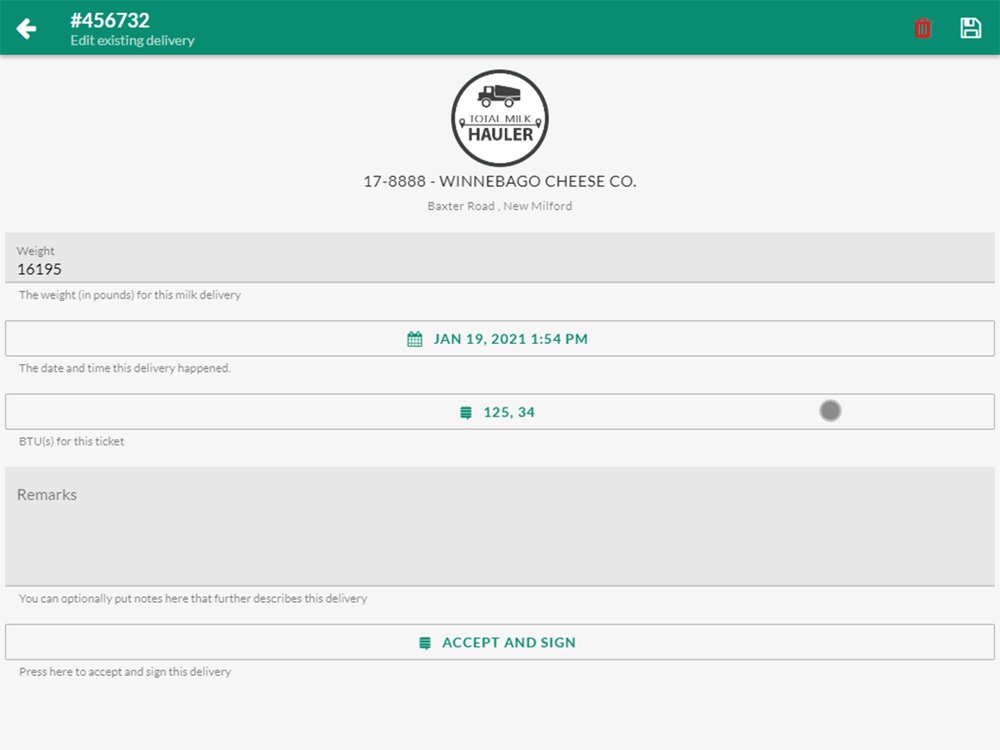1000x750 pixels.
Task: Click 'The date and time this delivery happened' hint
Action: click(x=125, y=368)
